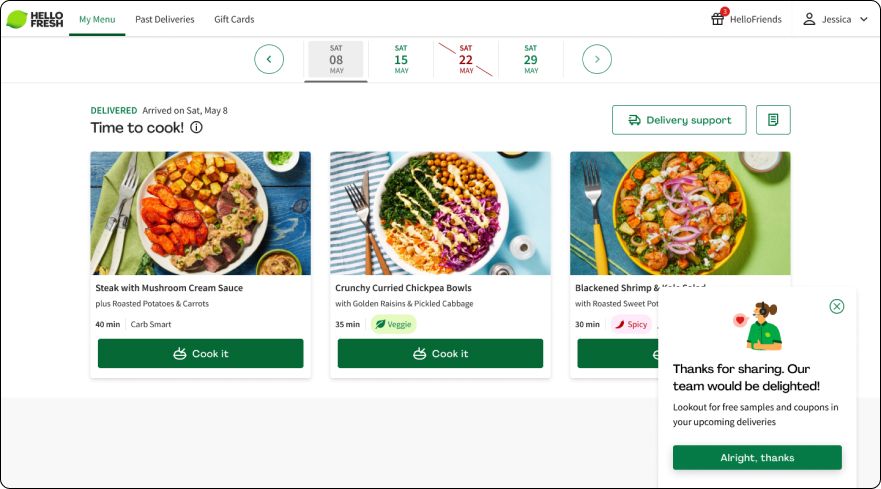Image resolution: width=881 pixels, height=489 pixels.
Task: Open the Gift Cards tab
Action: click(234, 19)
